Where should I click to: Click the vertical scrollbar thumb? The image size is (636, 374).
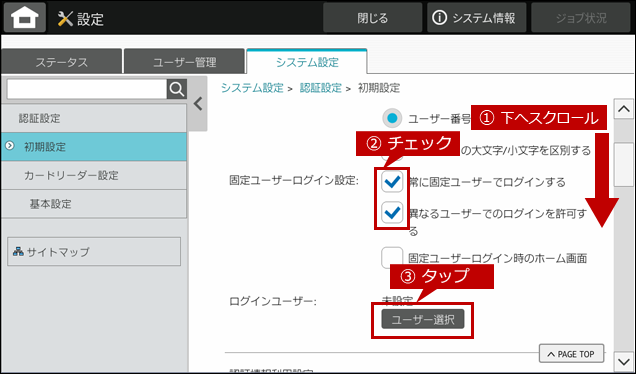click(623, 165)
